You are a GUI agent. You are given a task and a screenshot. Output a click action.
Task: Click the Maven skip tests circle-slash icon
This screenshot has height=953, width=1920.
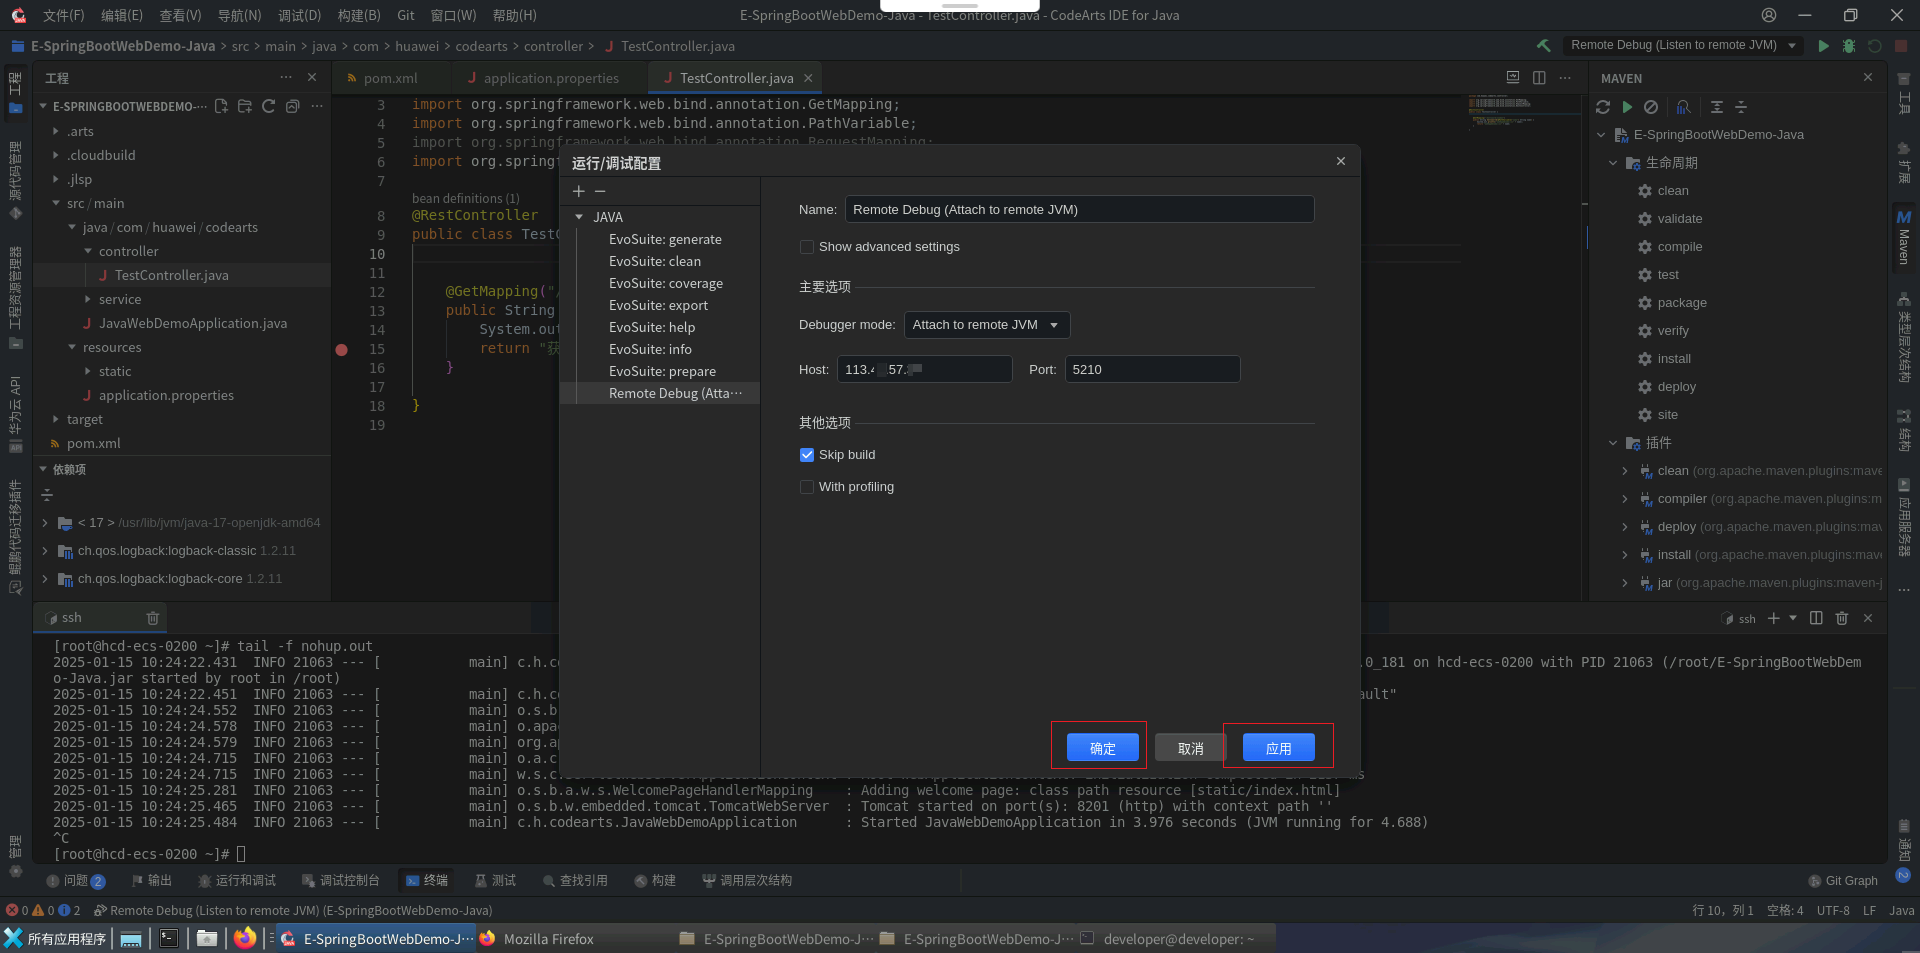(x=1651, y=107)
